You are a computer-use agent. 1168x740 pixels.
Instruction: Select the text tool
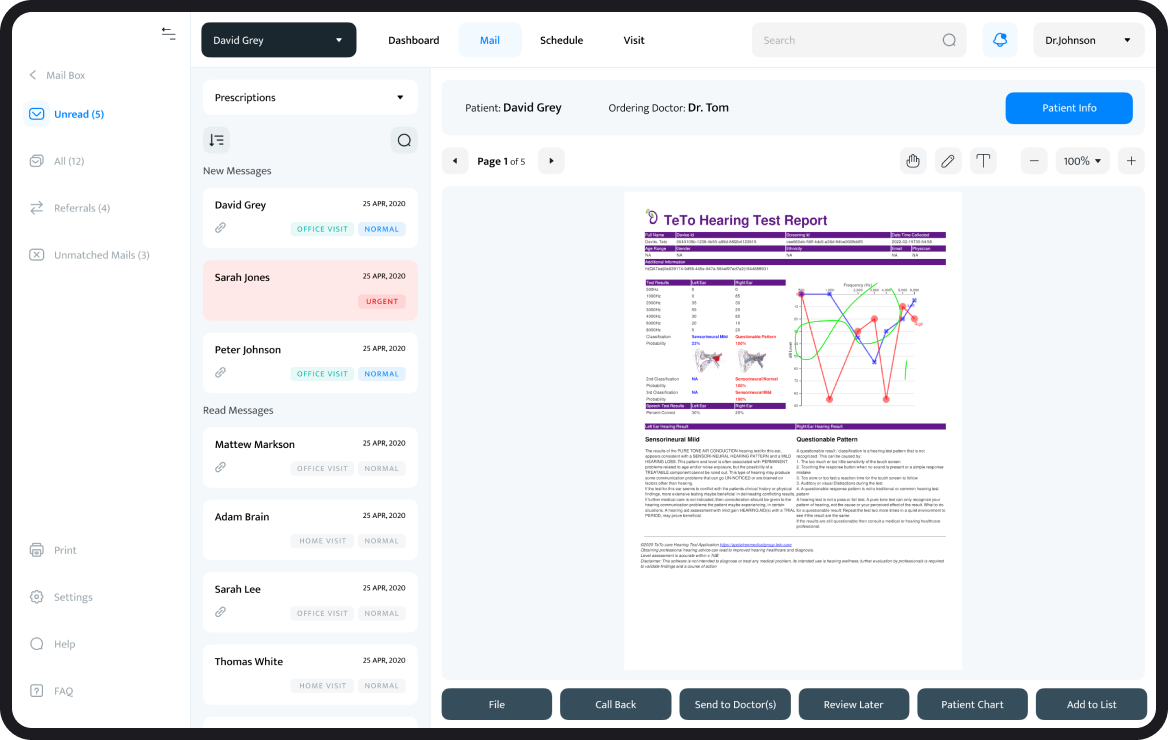(983, 161)
